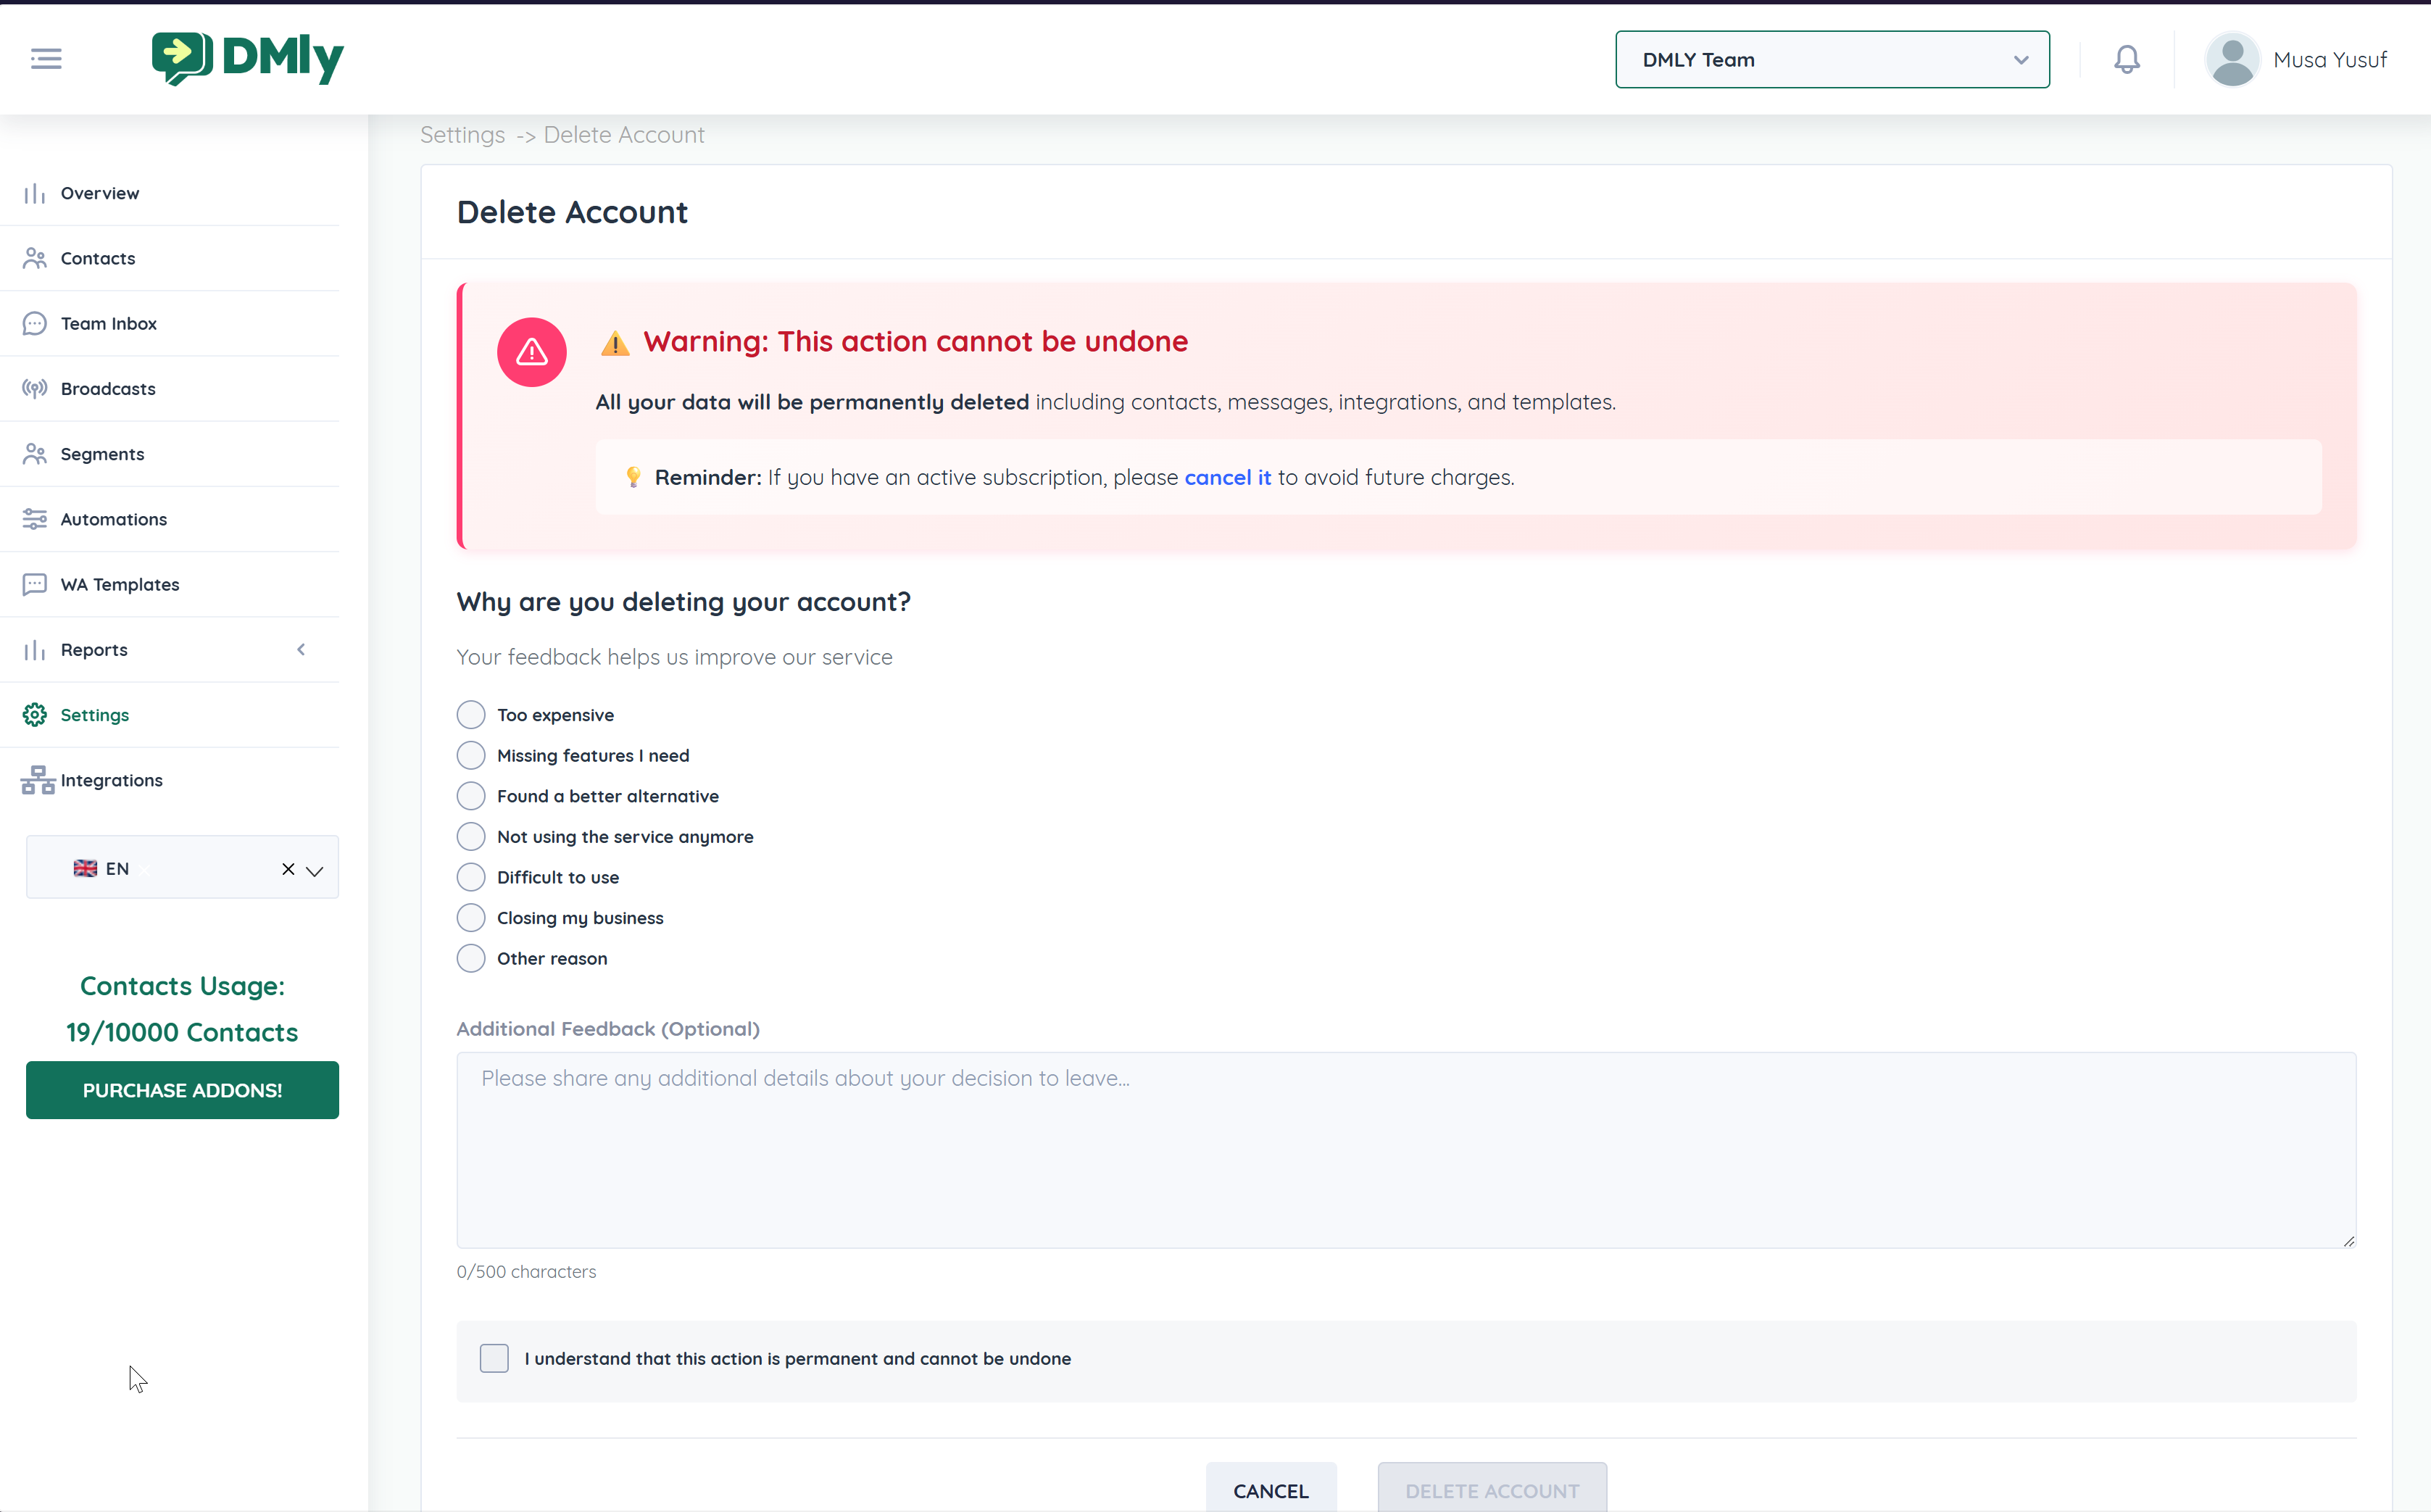Click the Additional Feedback text area

pyautogui.click(x=1405, y=1149)
